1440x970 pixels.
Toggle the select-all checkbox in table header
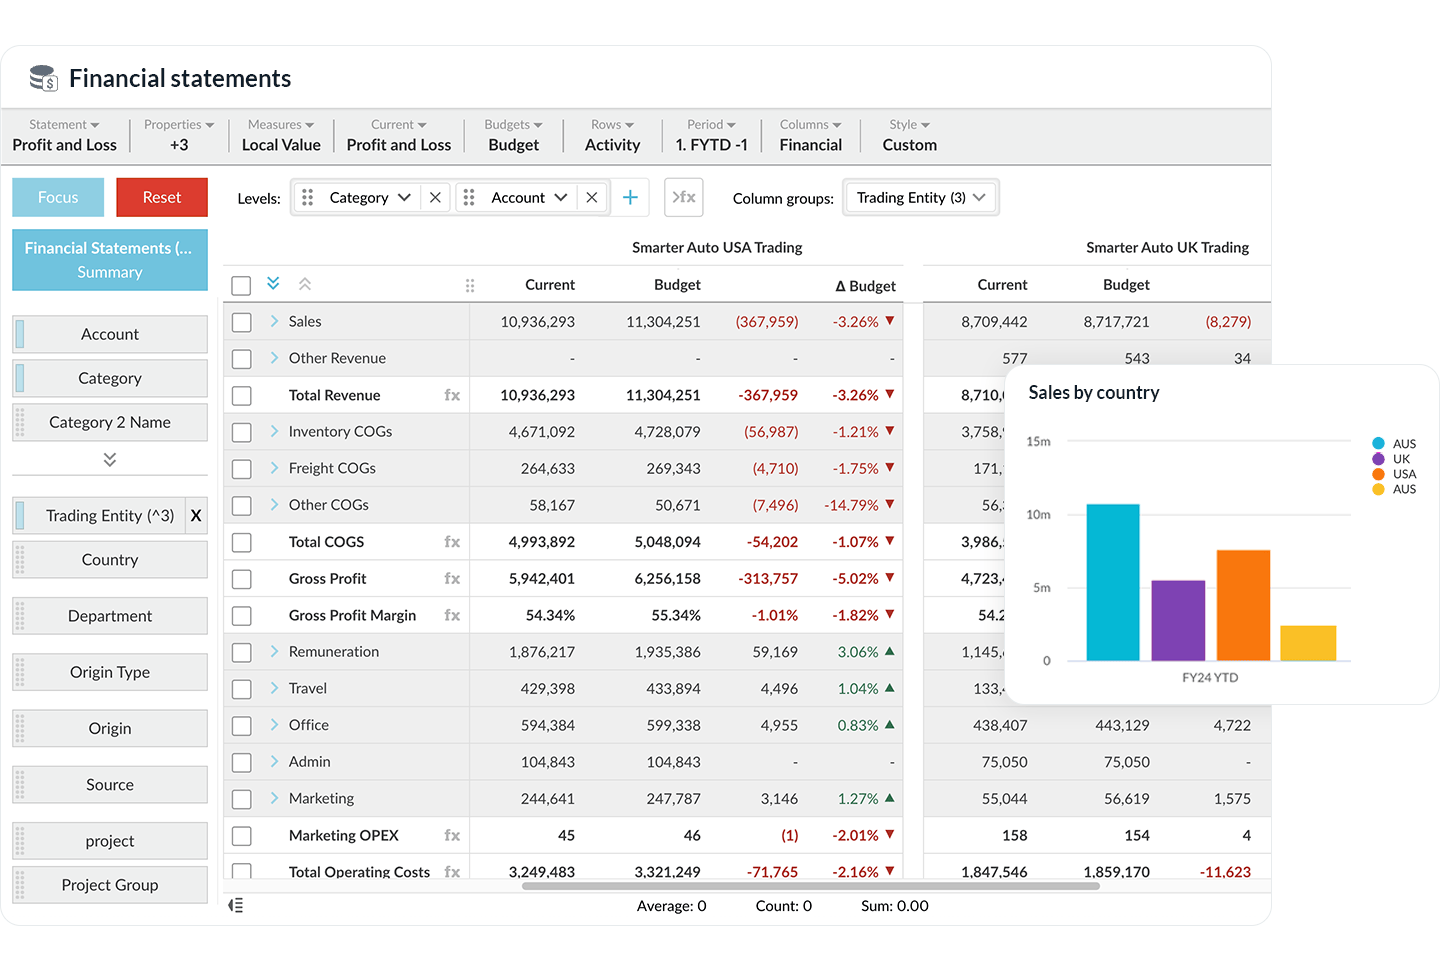click(240, 284)
